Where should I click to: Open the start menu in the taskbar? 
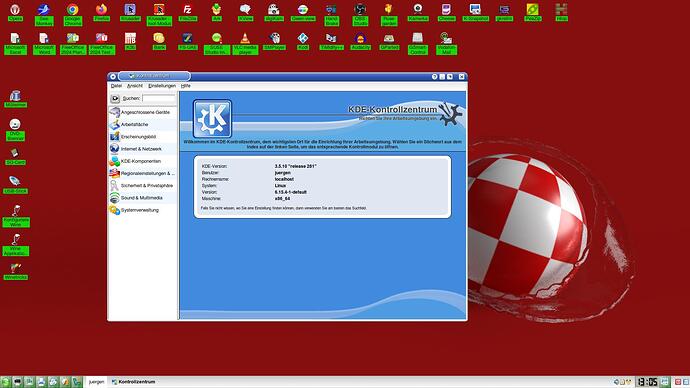tap(5, 382)
